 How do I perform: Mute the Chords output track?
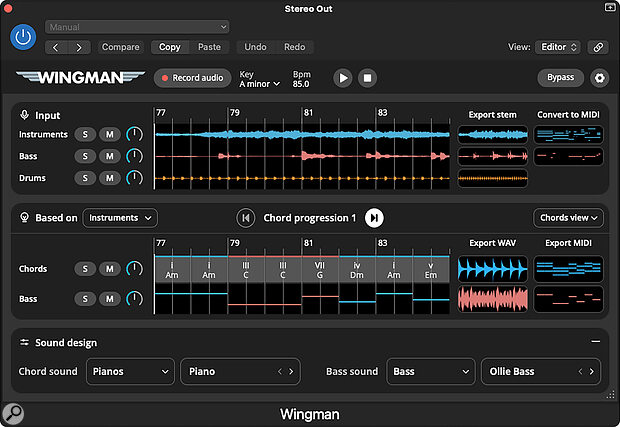110,269
